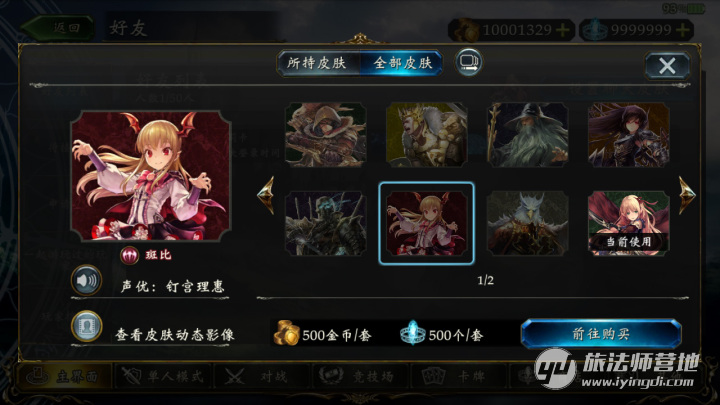
Task: Close the skin selection dialog
Action: (667, 66)
